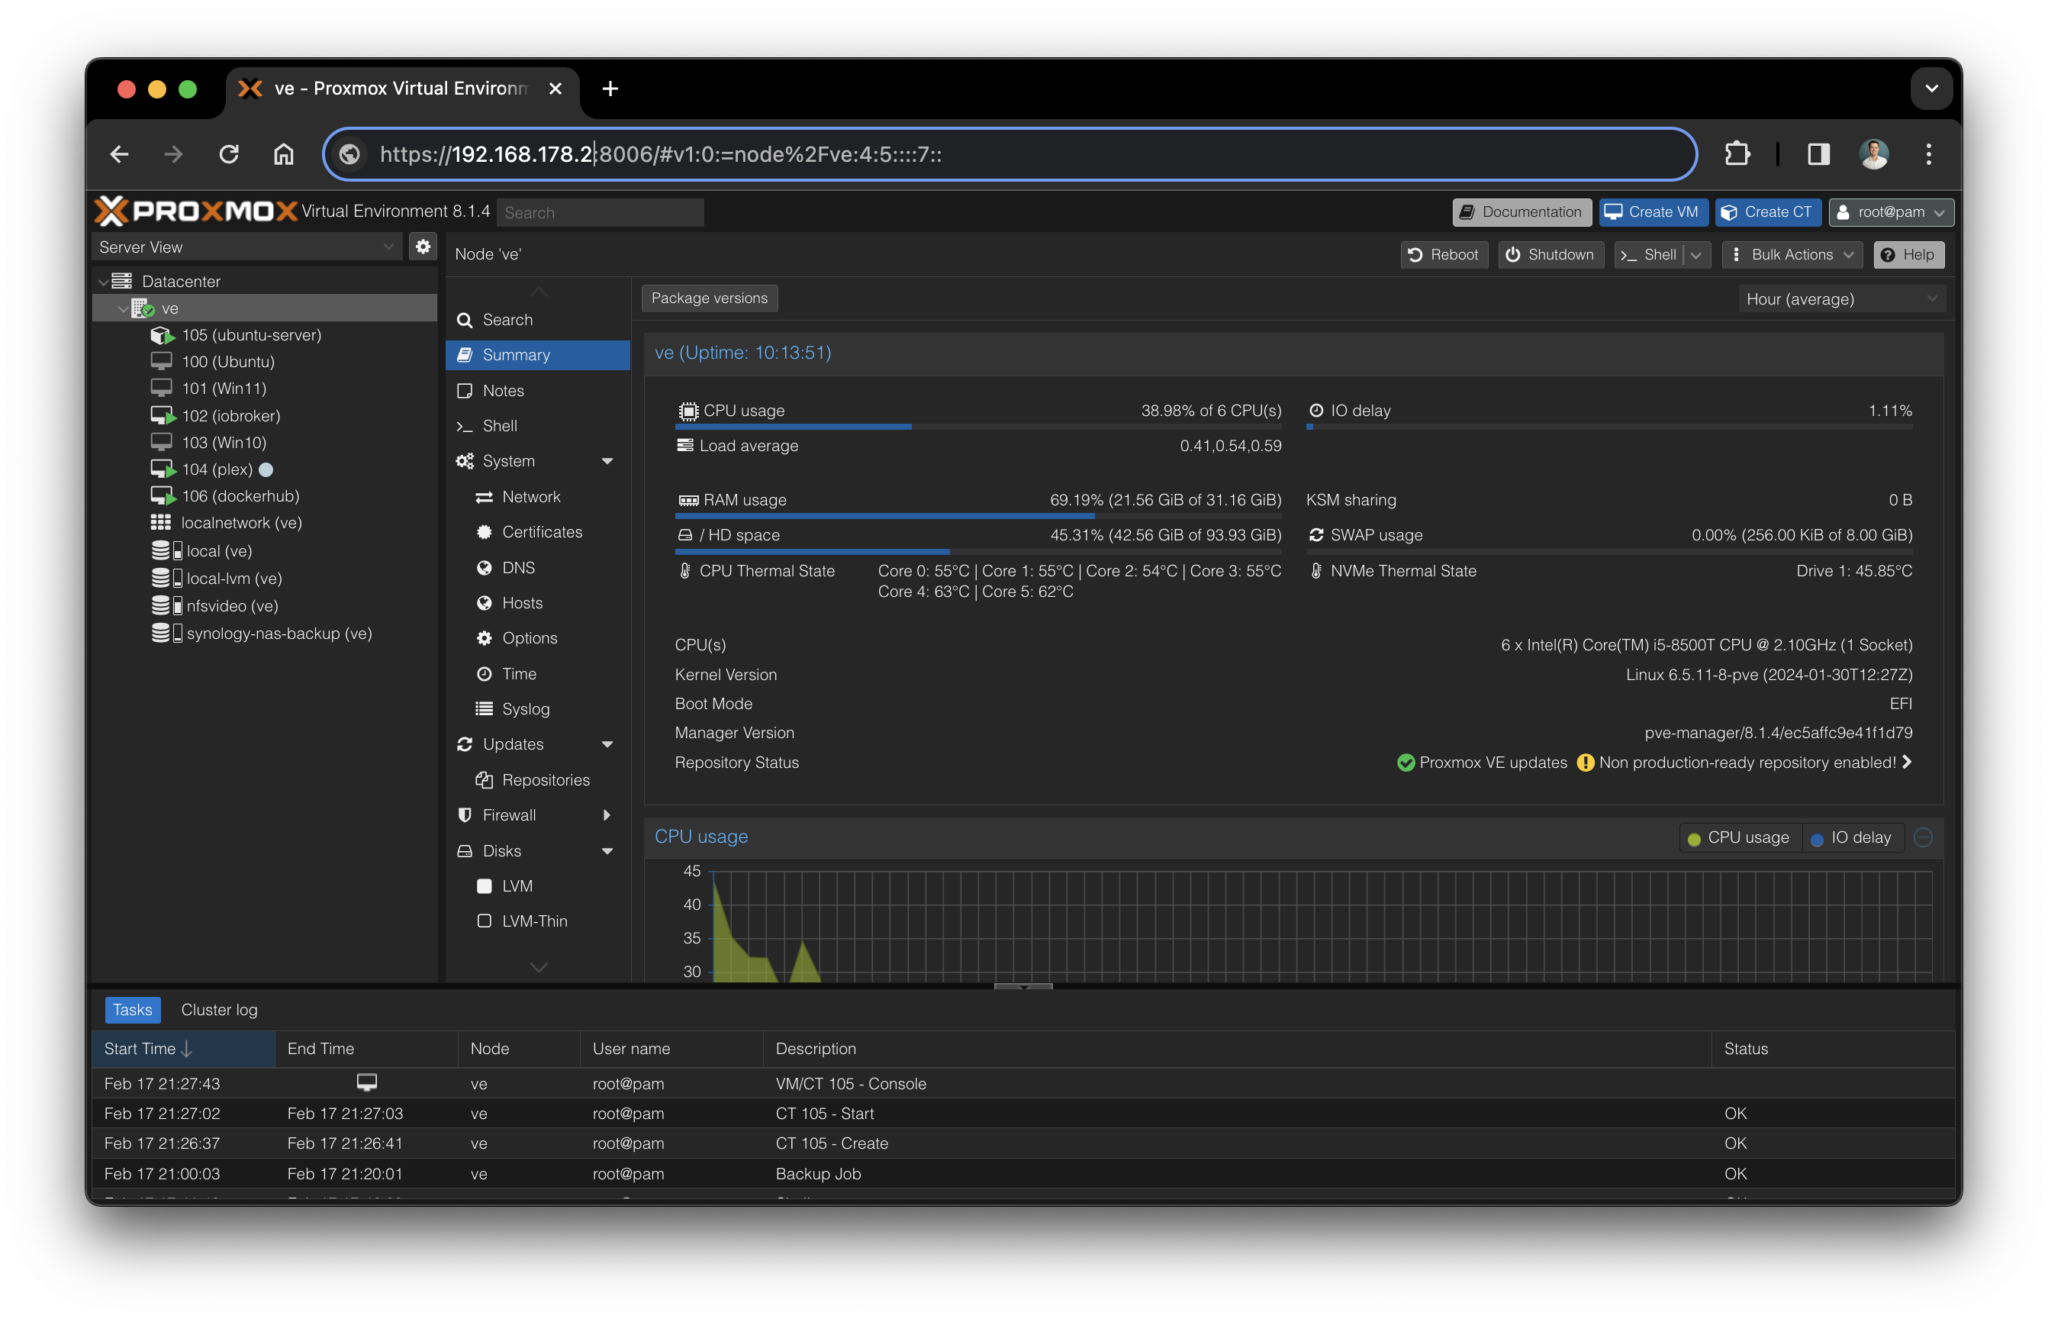Open the Server View dropdown

point(245,246)
